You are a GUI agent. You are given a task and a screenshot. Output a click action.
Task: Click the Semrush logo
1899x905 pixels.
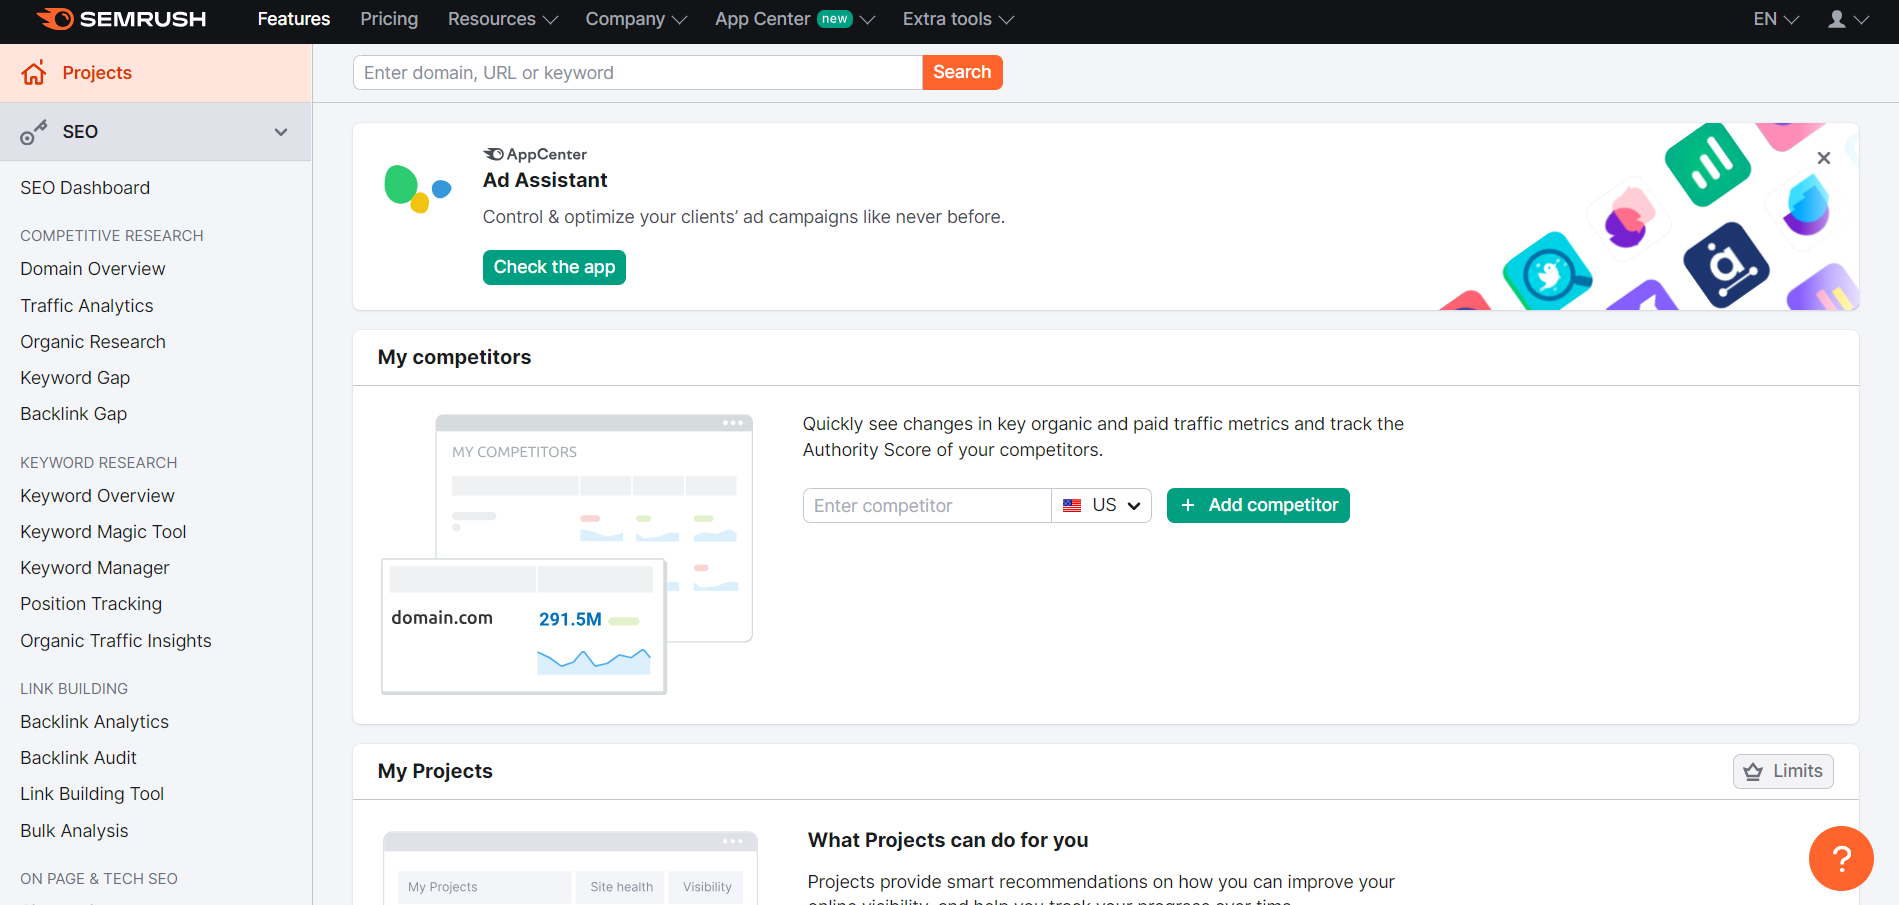coord(121,19)
